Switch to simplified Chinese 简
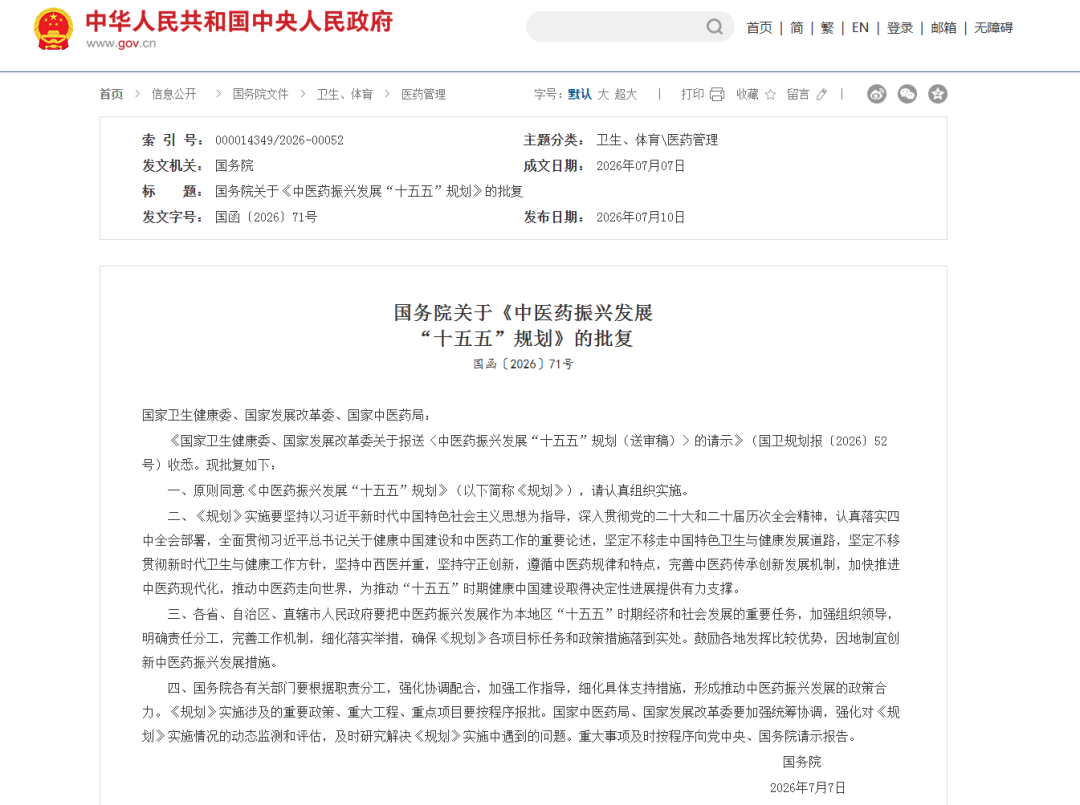Screen dimensions: 1080x805 tap(796, 28)
